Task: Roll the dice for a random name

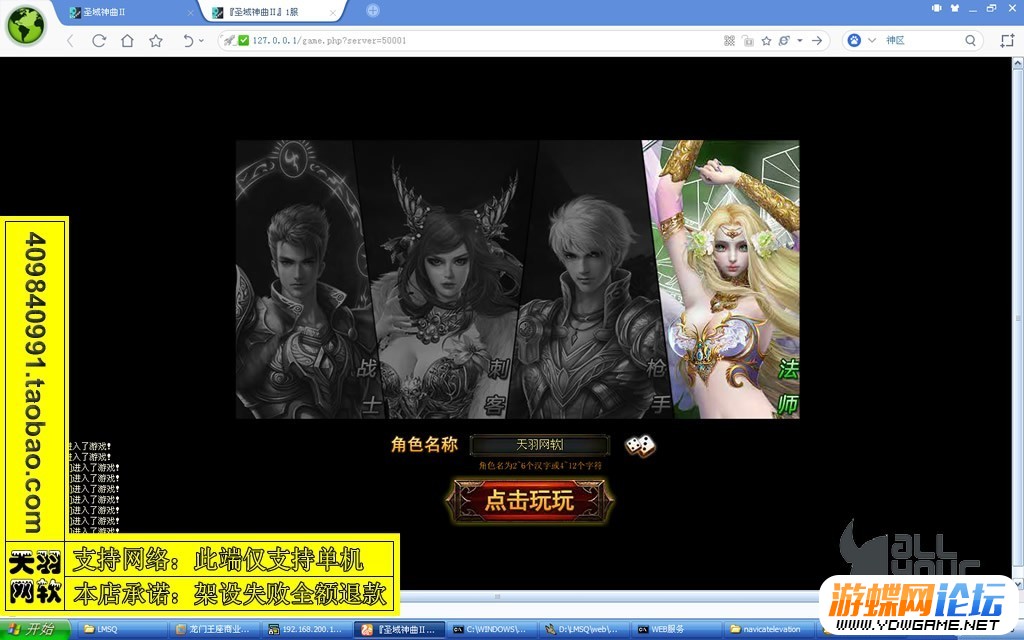Action: point(640,446)
